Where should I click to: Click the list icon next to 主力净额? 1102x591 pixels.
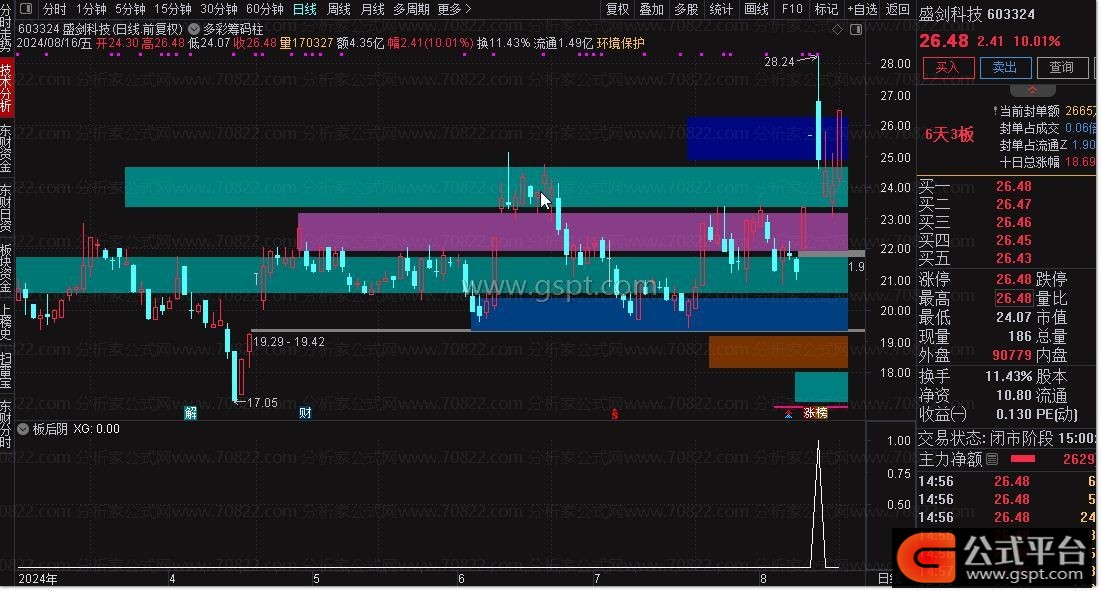pyautogui.click(x=992, y=459)
